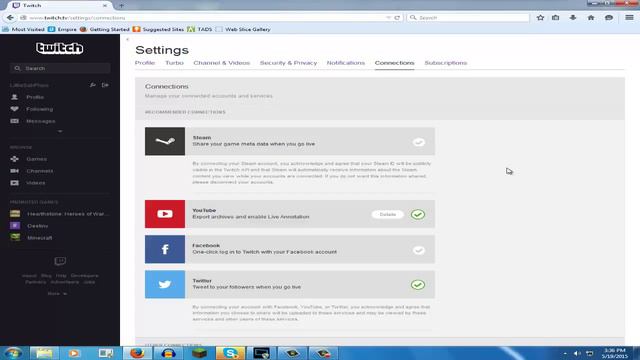Screen dimensions: 640x360
Task: Switch to the Turbo tab
Action: coord(174,63)
